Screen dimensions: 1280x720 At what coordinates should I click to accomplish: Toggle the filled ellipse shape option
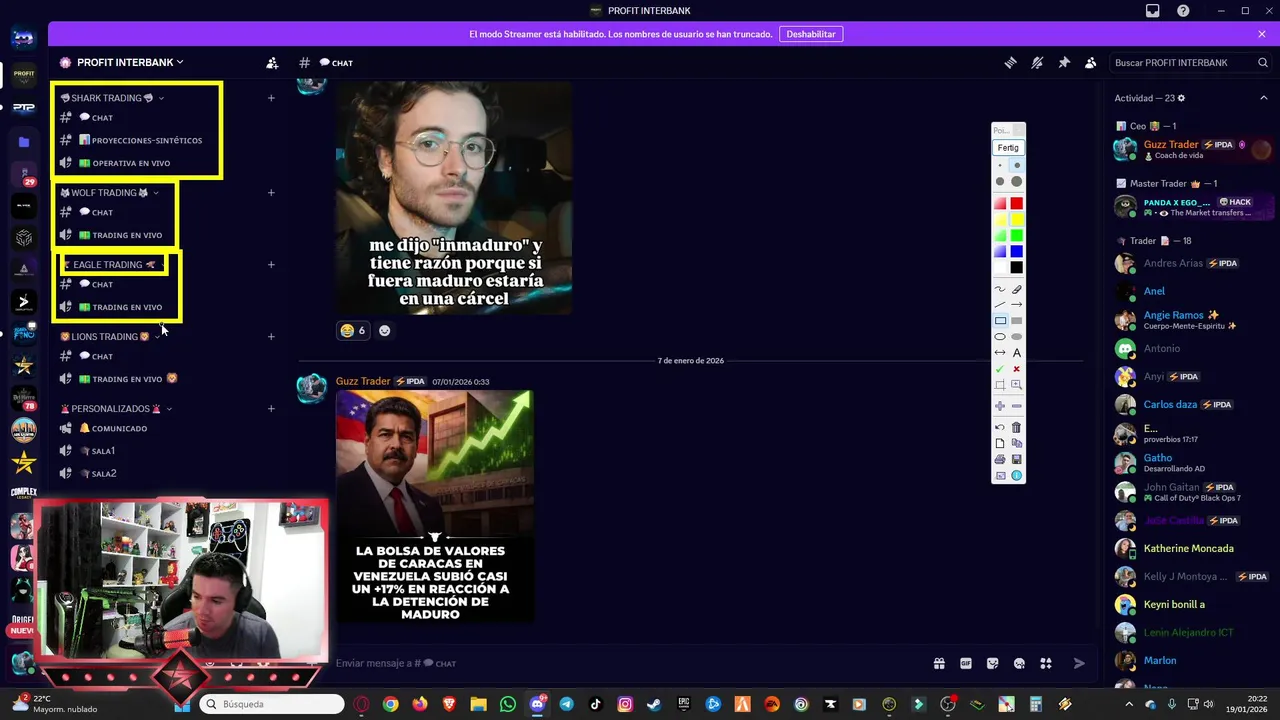(1017, 337)
